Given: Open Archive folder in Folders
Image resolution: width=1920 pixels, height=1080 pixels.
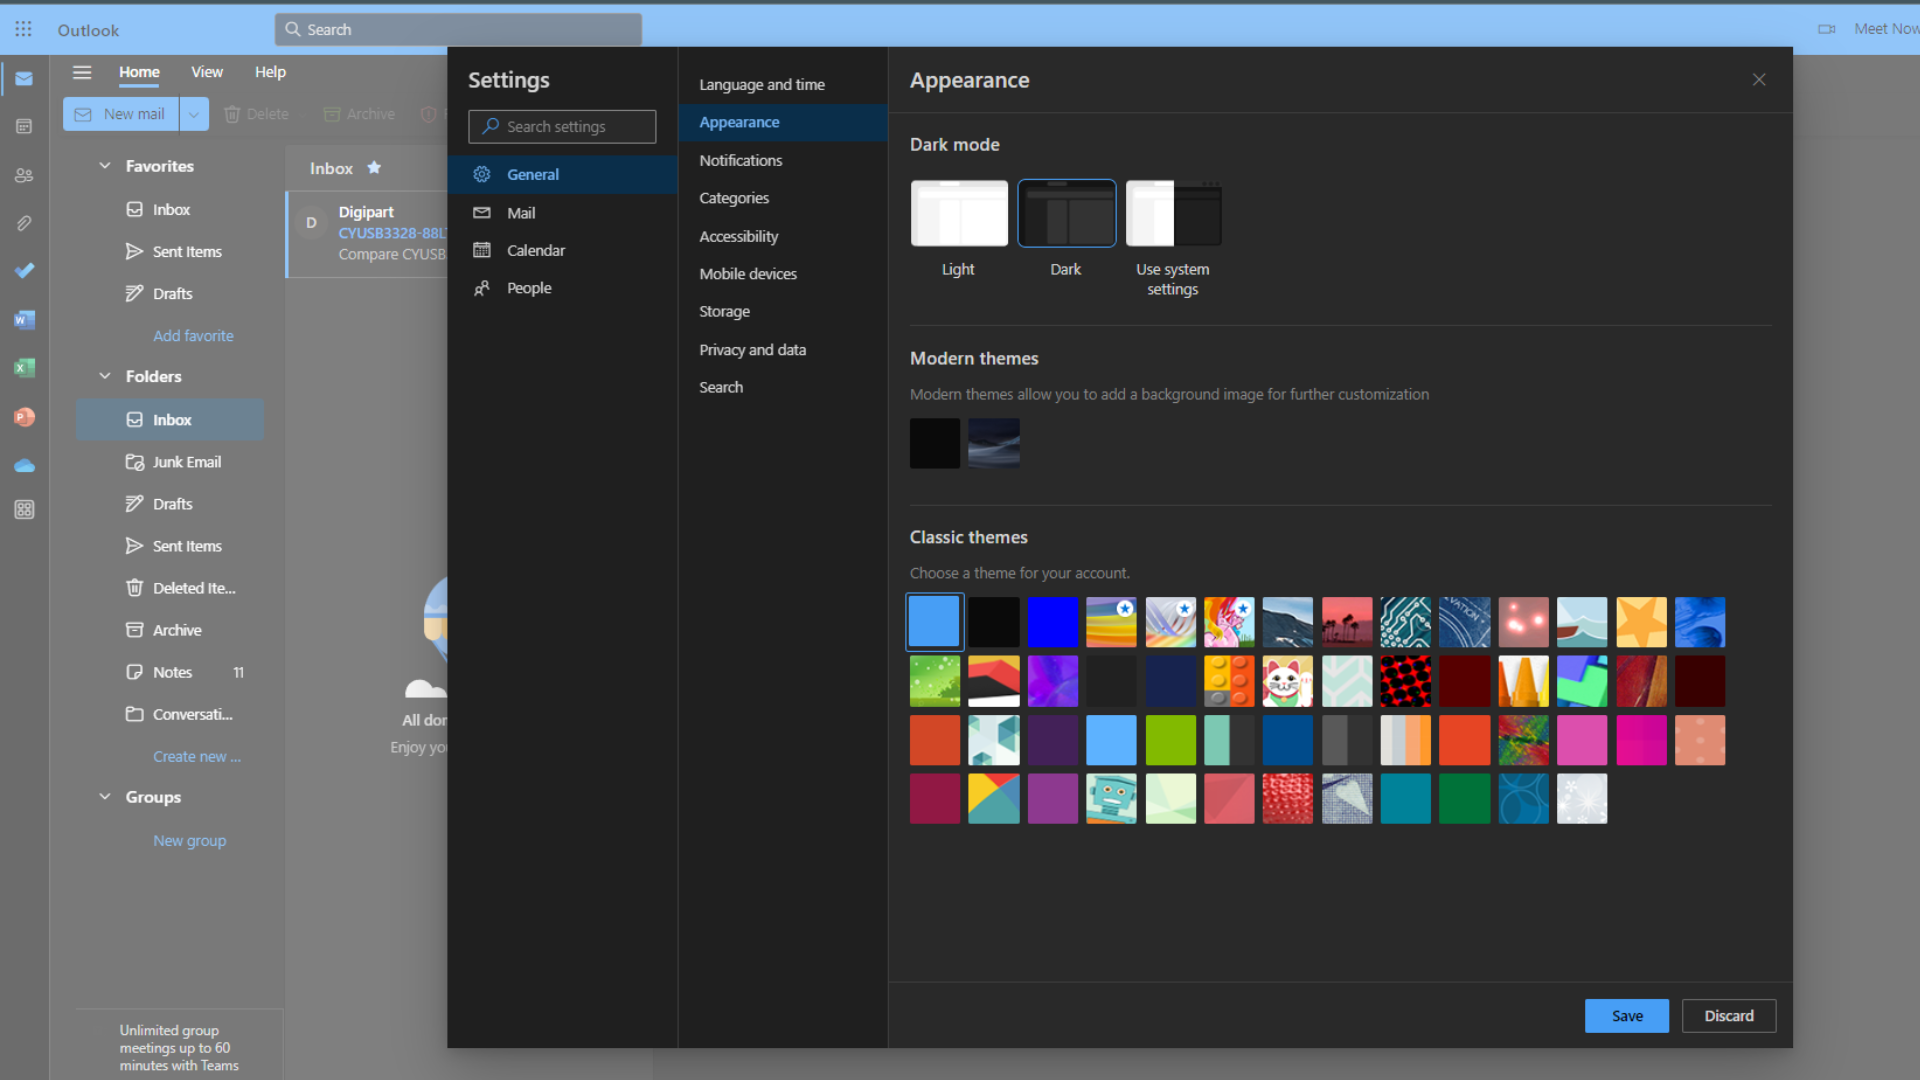Looking at the screenshot, I should [170, 630].
